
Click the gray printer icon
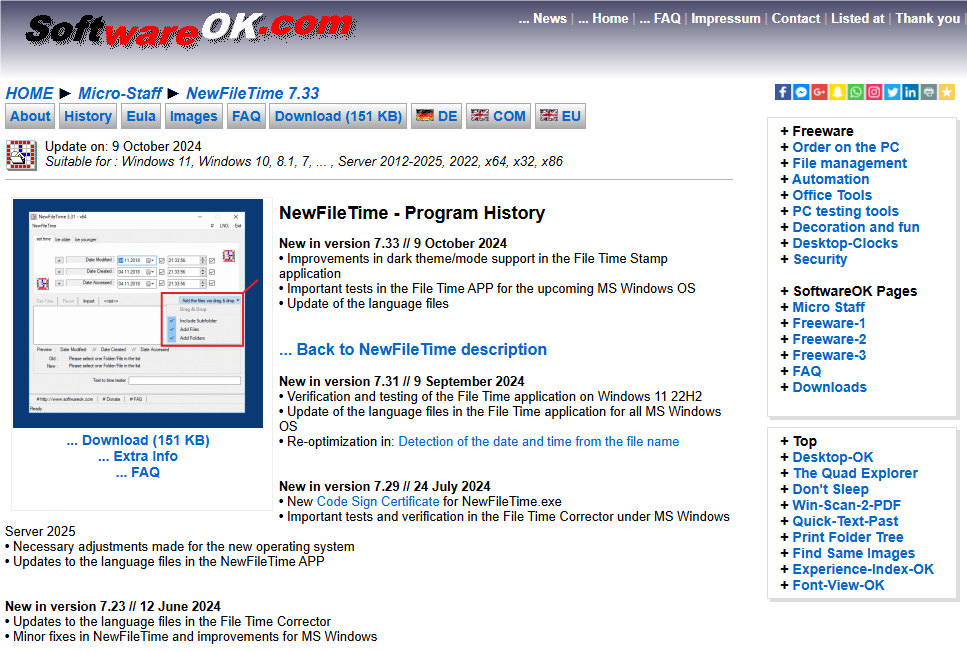tap(929, 93)
